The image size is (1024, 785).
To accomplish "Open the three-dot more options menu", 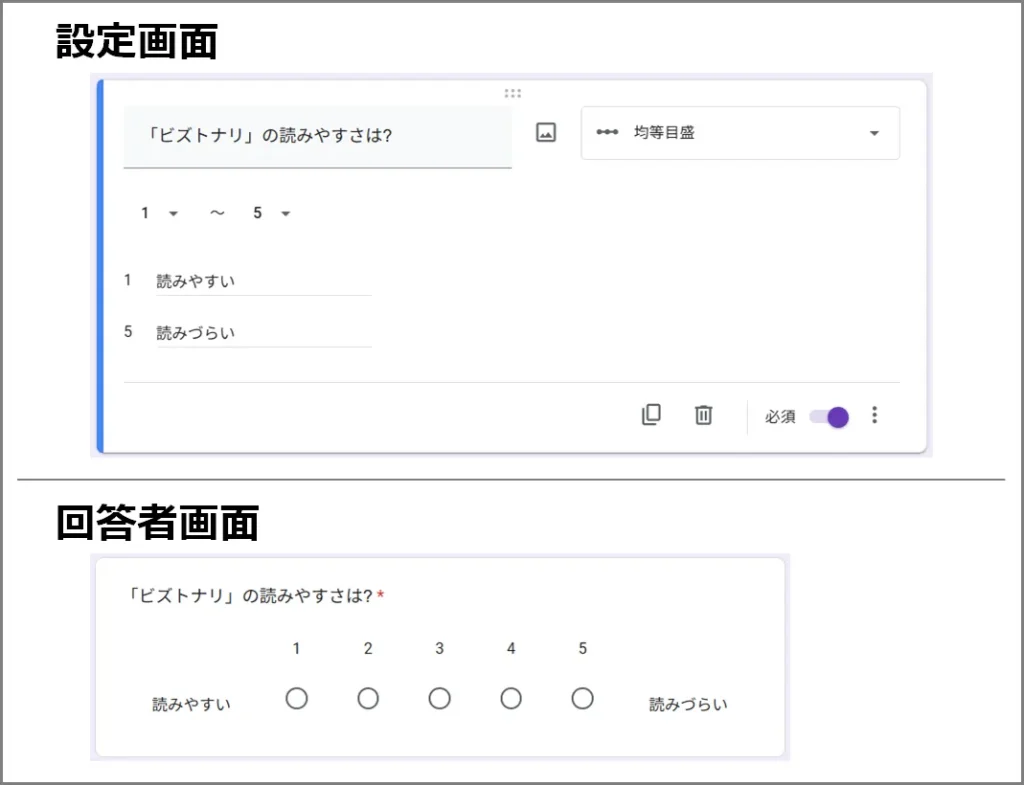I will (875, 415).
